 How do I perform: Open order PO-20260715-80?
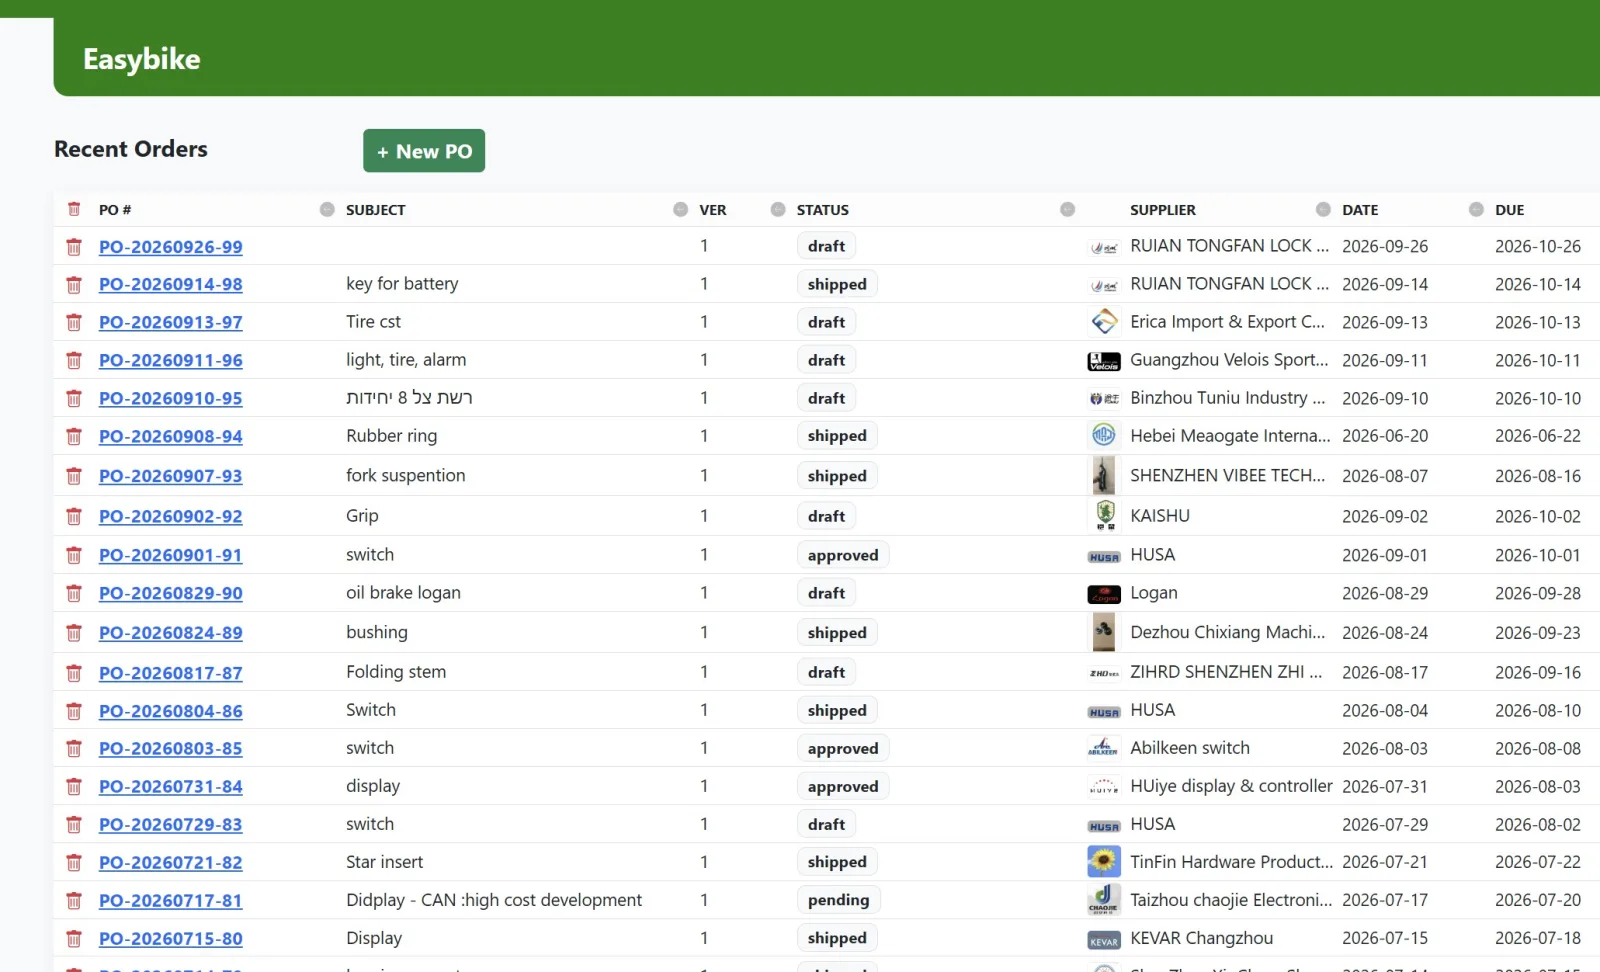tap(171, 939)
